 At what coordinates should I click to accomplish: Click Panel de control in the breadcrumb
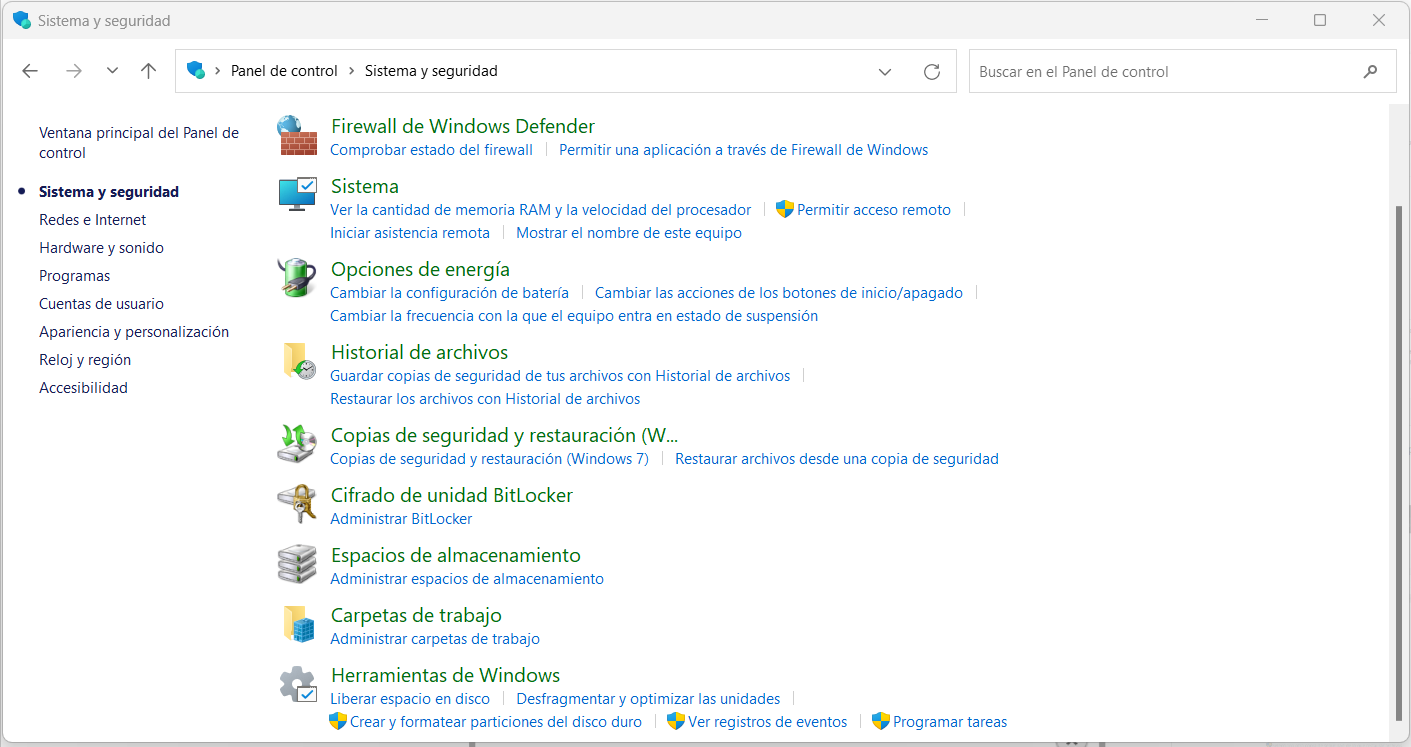284,71
